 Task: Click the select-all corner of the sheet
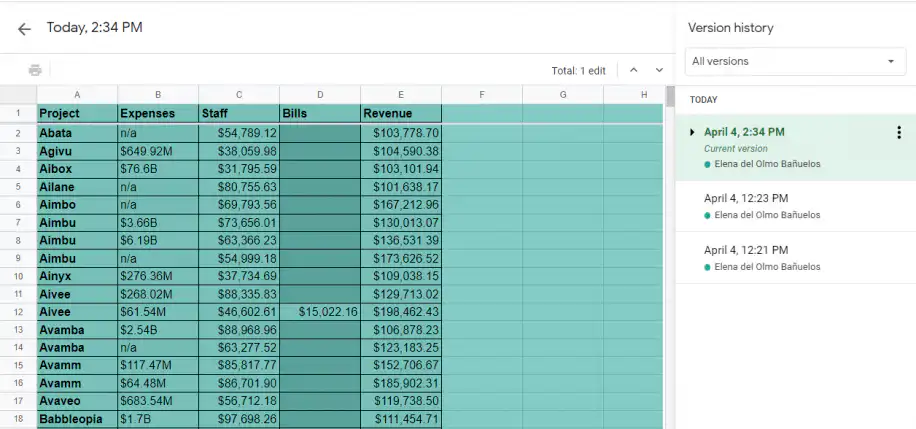pyautogui.click(x=18, y=94)
